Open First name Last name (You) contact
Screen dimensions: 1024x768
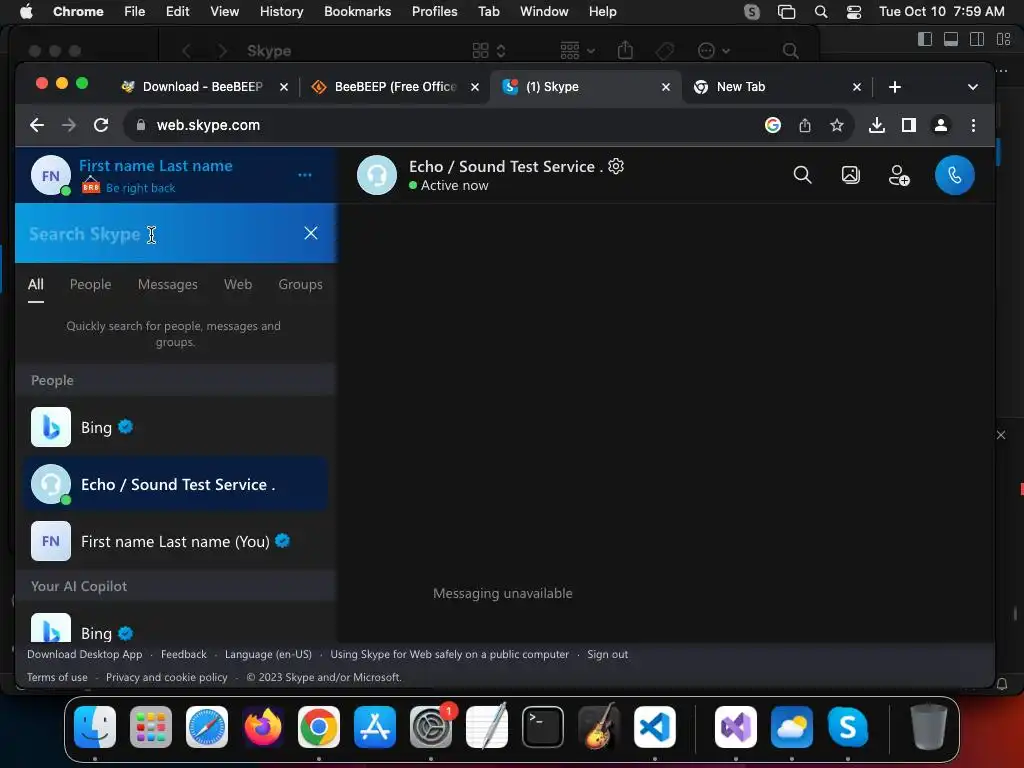175,541
